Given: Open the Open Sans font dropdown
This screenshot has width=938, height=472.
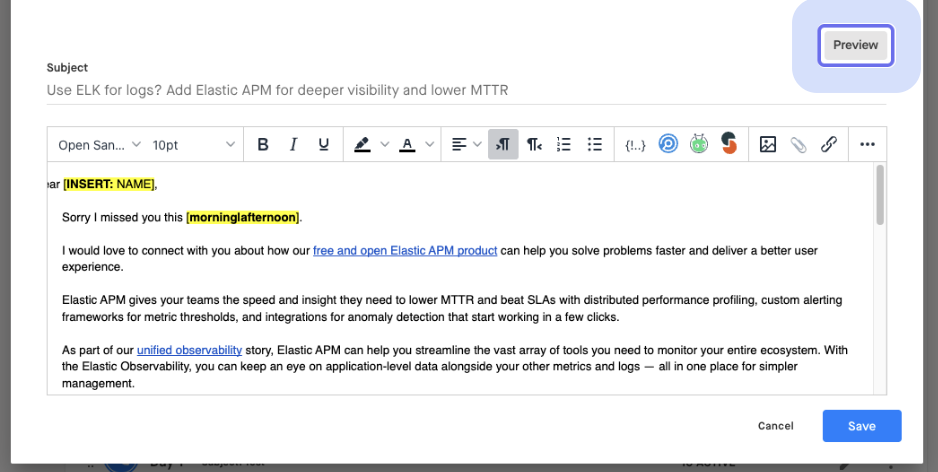Looking at the screenshot, I should coord(99,145).
